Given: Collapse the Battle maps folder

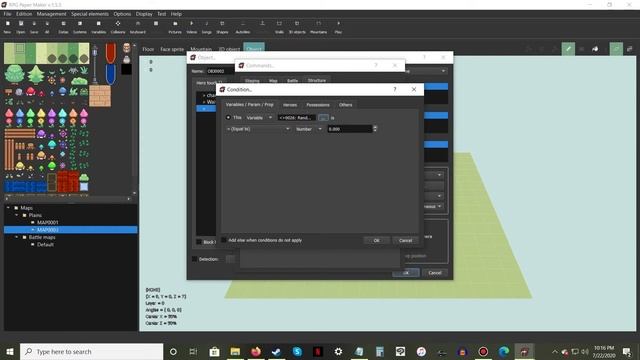Looking at the screenshot, I should (17, 237).
